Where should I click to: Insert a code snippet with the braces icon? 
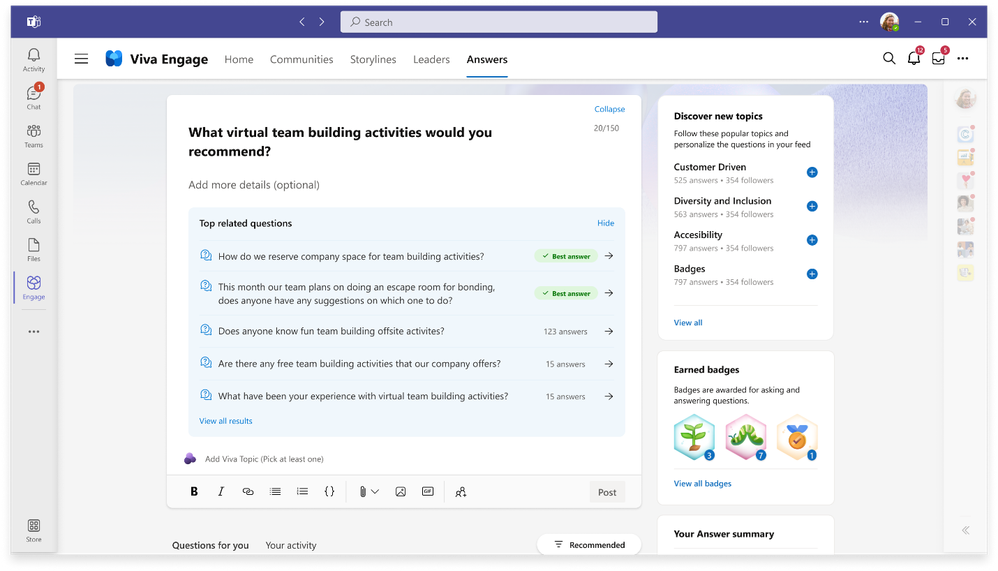329,491
